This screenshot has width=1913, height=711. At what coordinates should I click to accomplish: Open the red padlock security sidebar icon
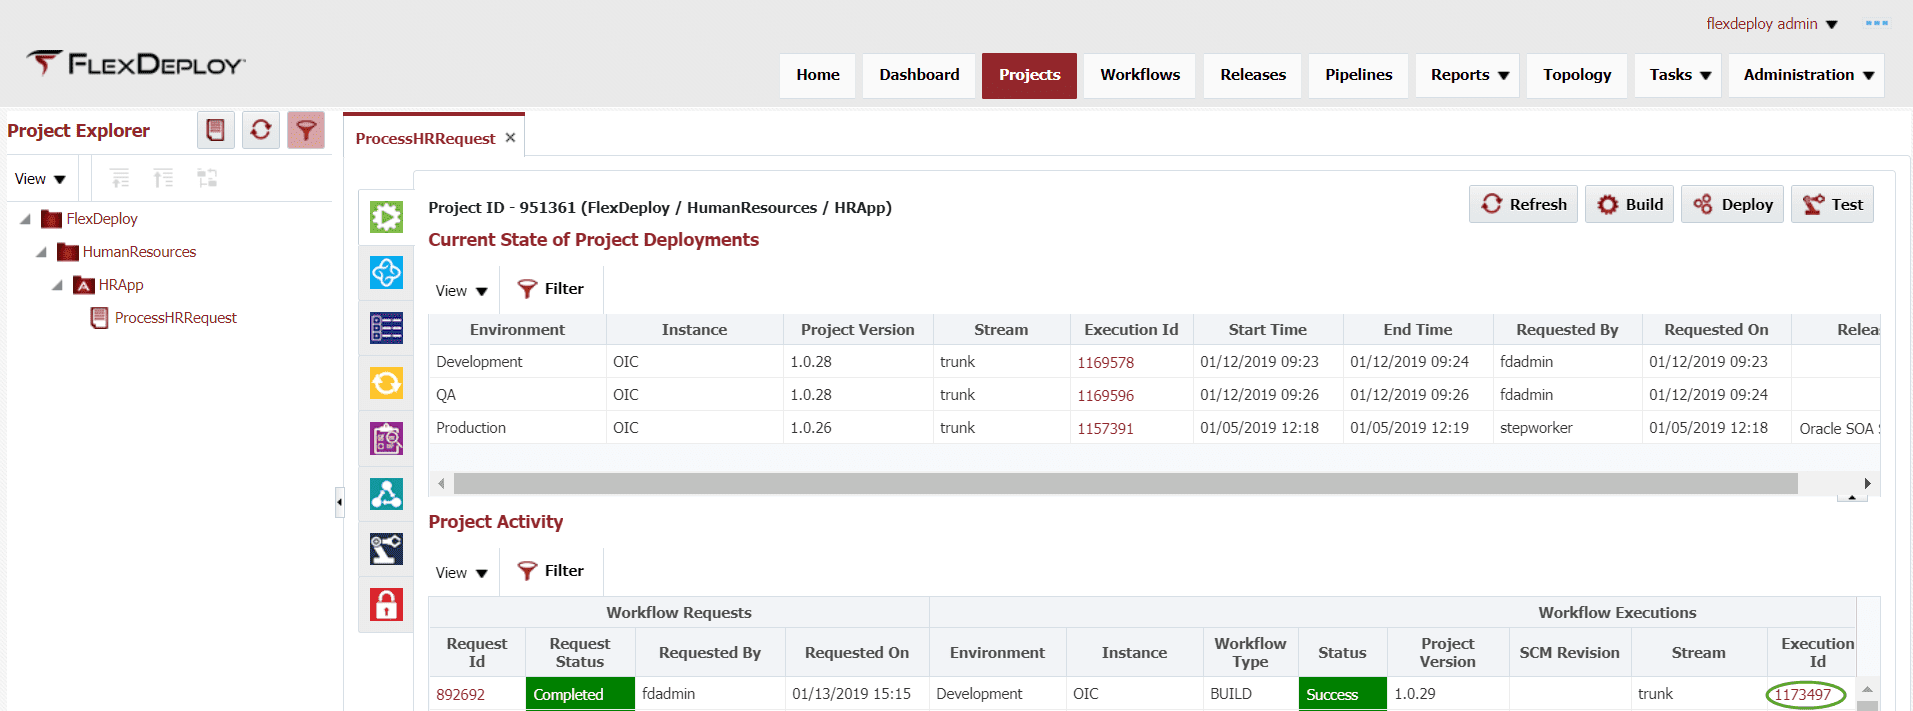[387, 604]
